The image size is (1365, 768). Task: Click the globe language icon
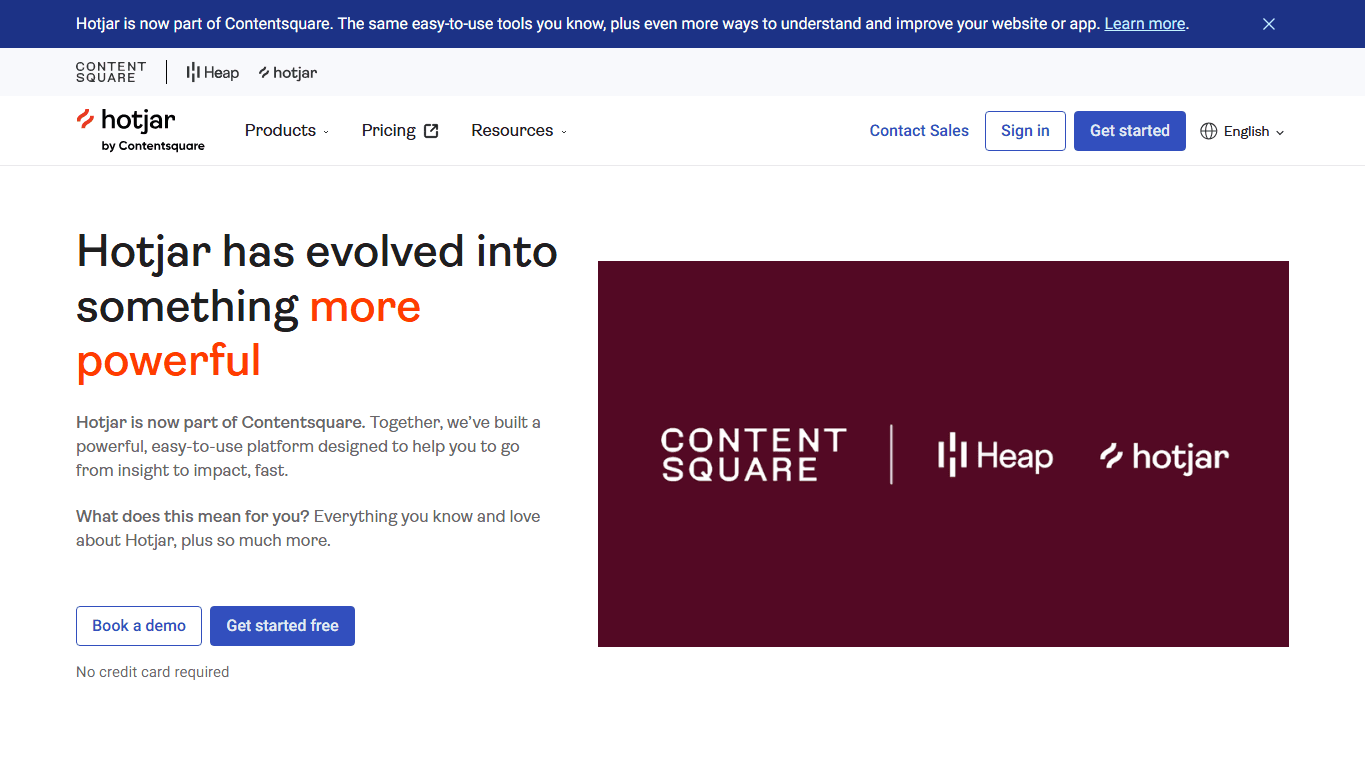click(1209, 131)
